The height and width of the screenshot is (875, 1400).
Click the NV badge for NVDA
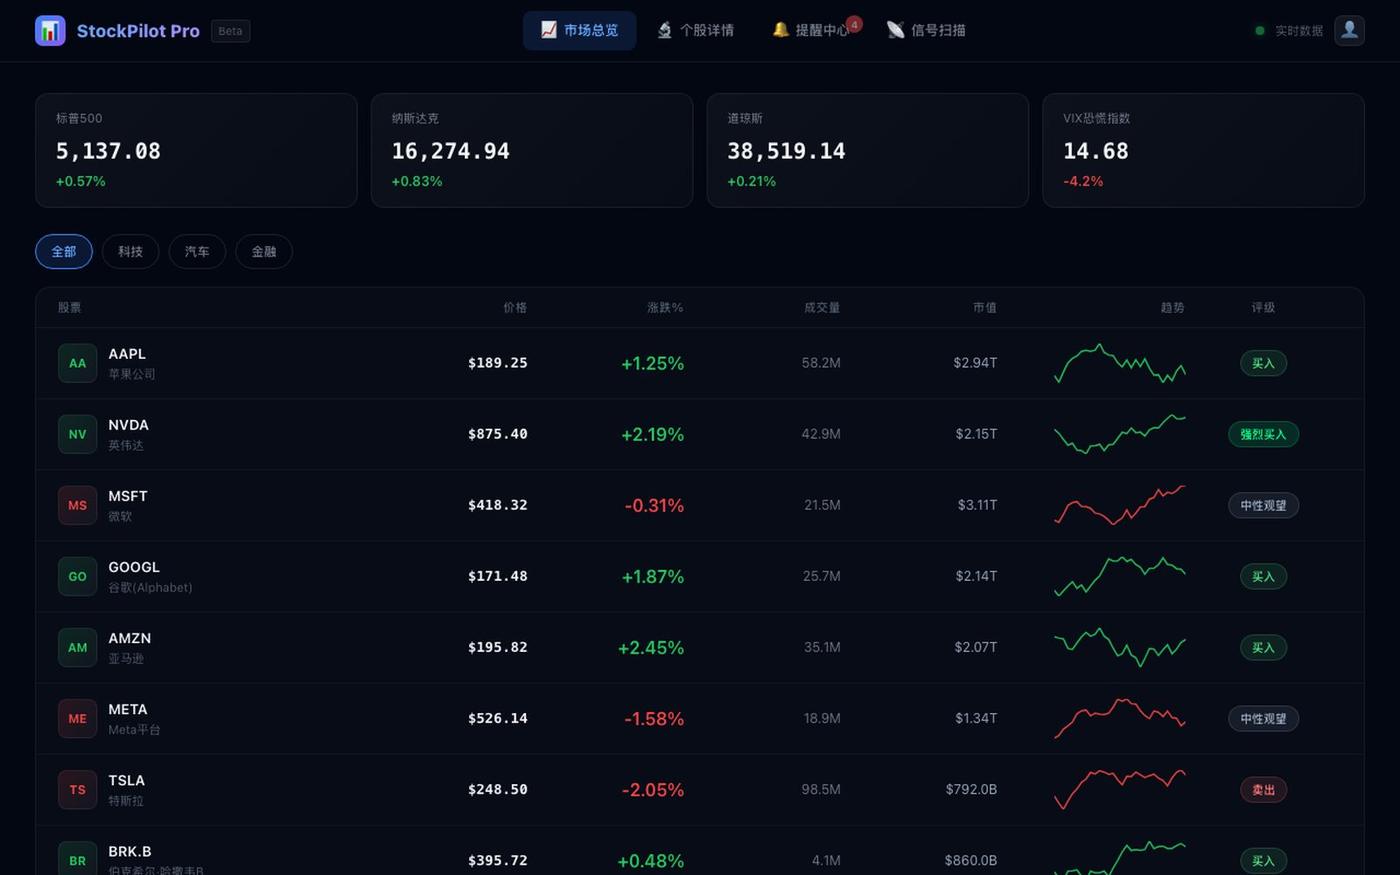(x=77, y=434)
